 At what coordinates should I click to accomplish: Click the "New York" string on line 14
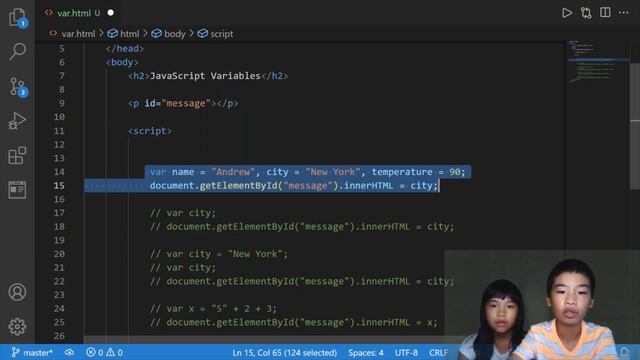click(x=333, y=172)
